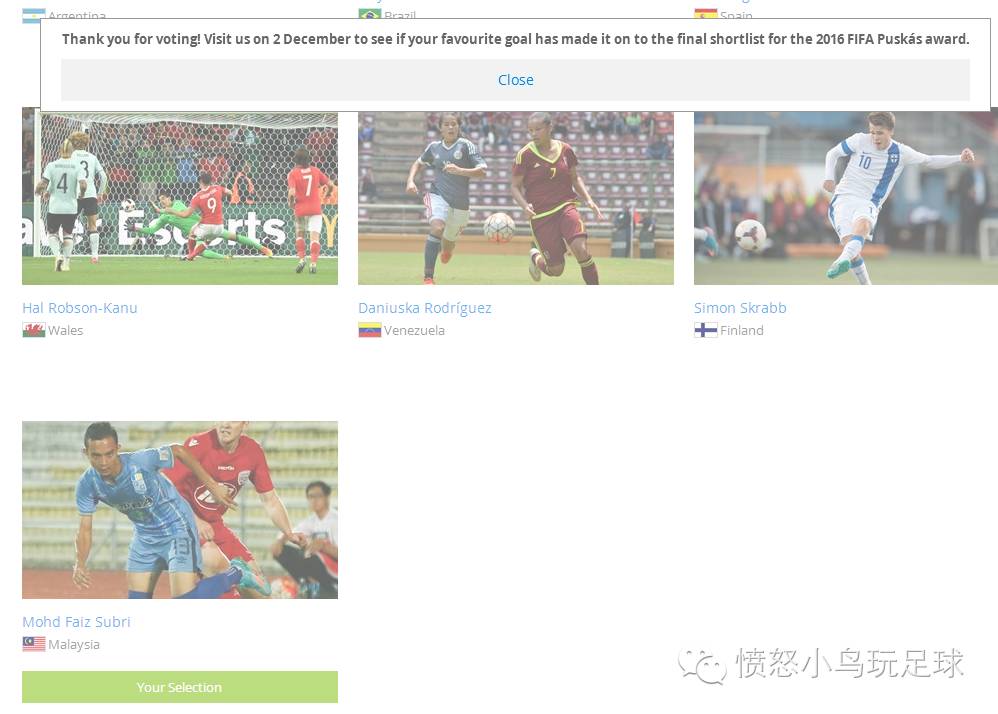998x714 pixels.
Task: Click the Mohd Faiz Subri name link
Action: click(x=76, y=622)
